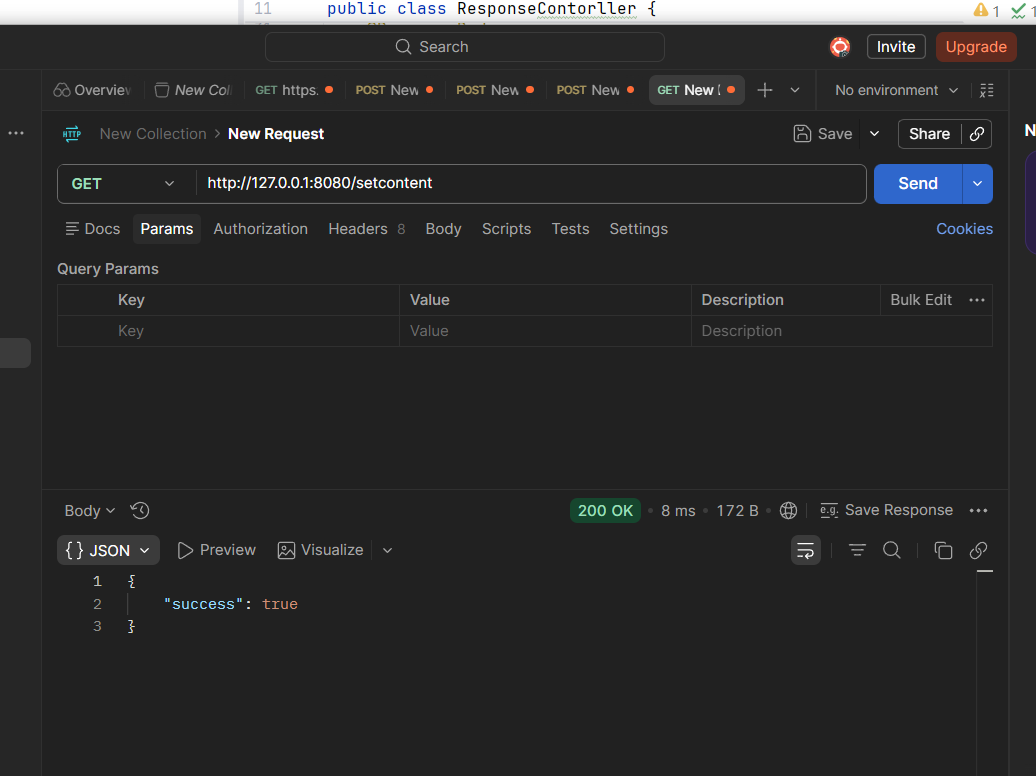Click the Upgrade button
The height and width of the screenshot is (776, 1036).
976,47
